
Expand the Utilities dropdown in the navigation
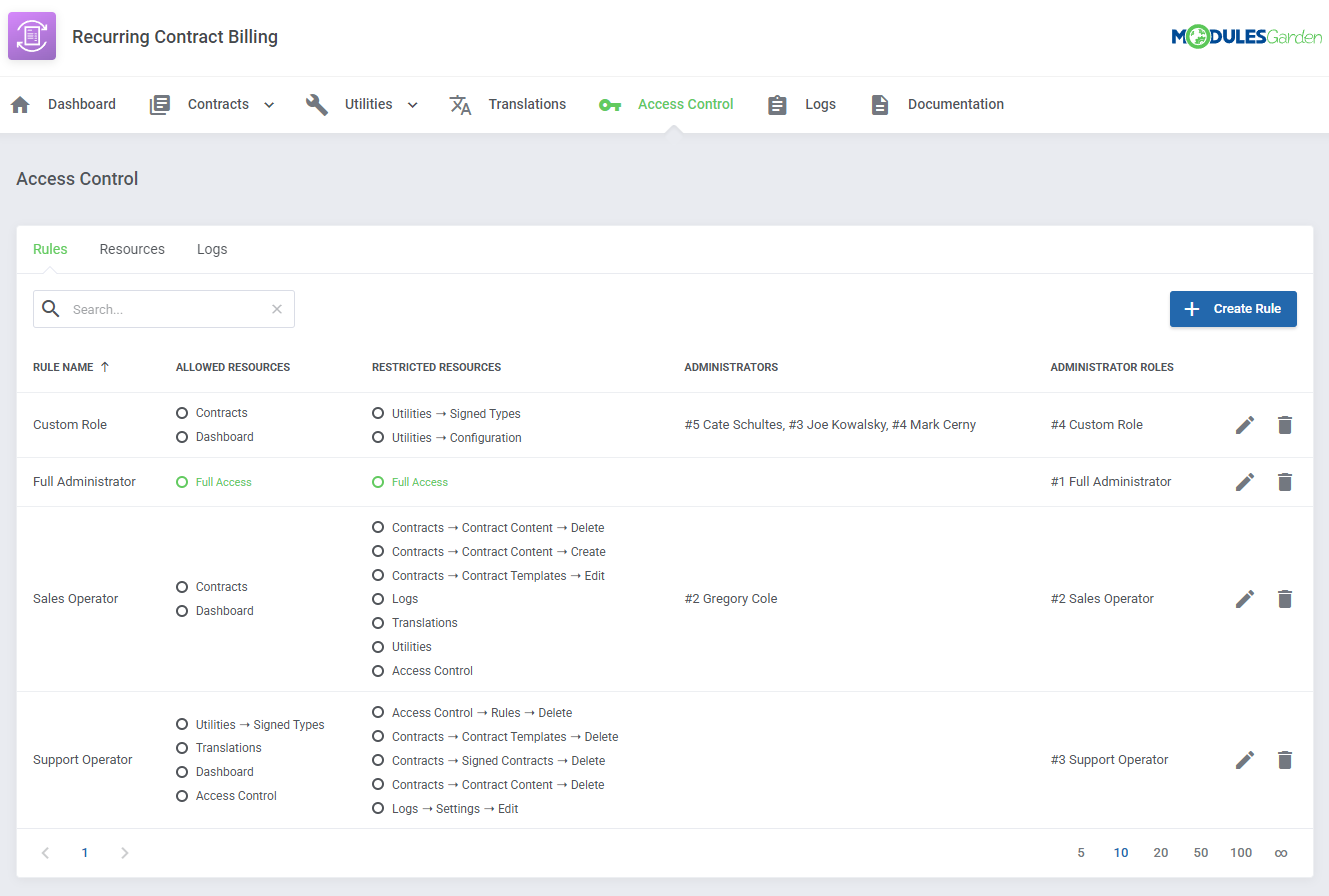pos(411,103)
